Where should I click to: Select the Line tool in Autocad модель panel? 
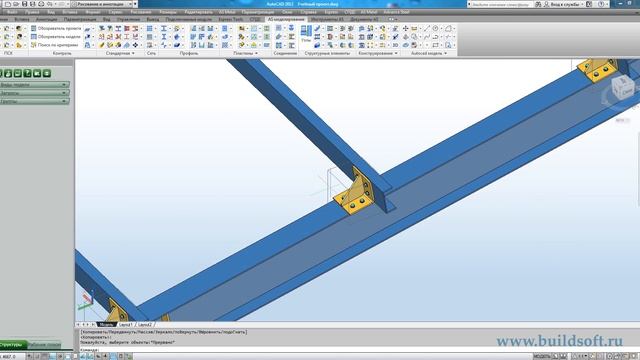pos(427,28)
